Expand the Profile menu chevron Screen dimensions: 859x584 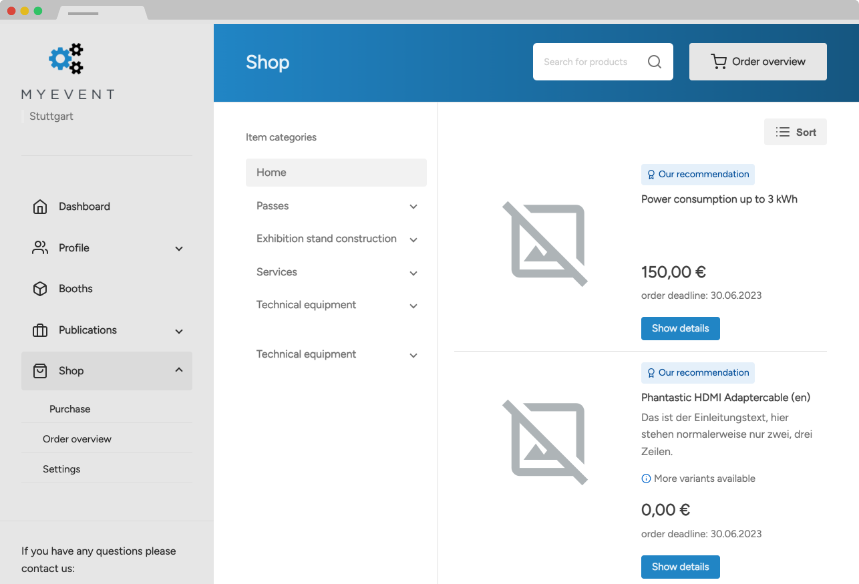pos(179,249)
